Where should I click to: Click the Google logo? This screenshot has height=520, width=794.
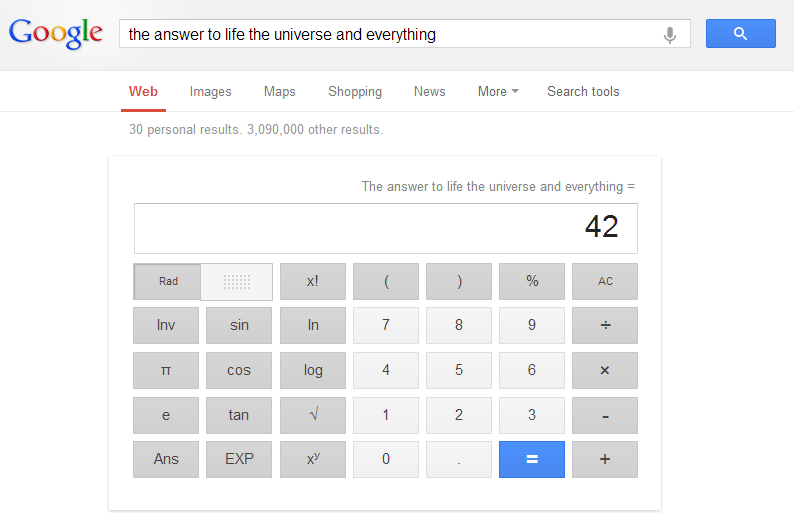[x=56, y=33]
